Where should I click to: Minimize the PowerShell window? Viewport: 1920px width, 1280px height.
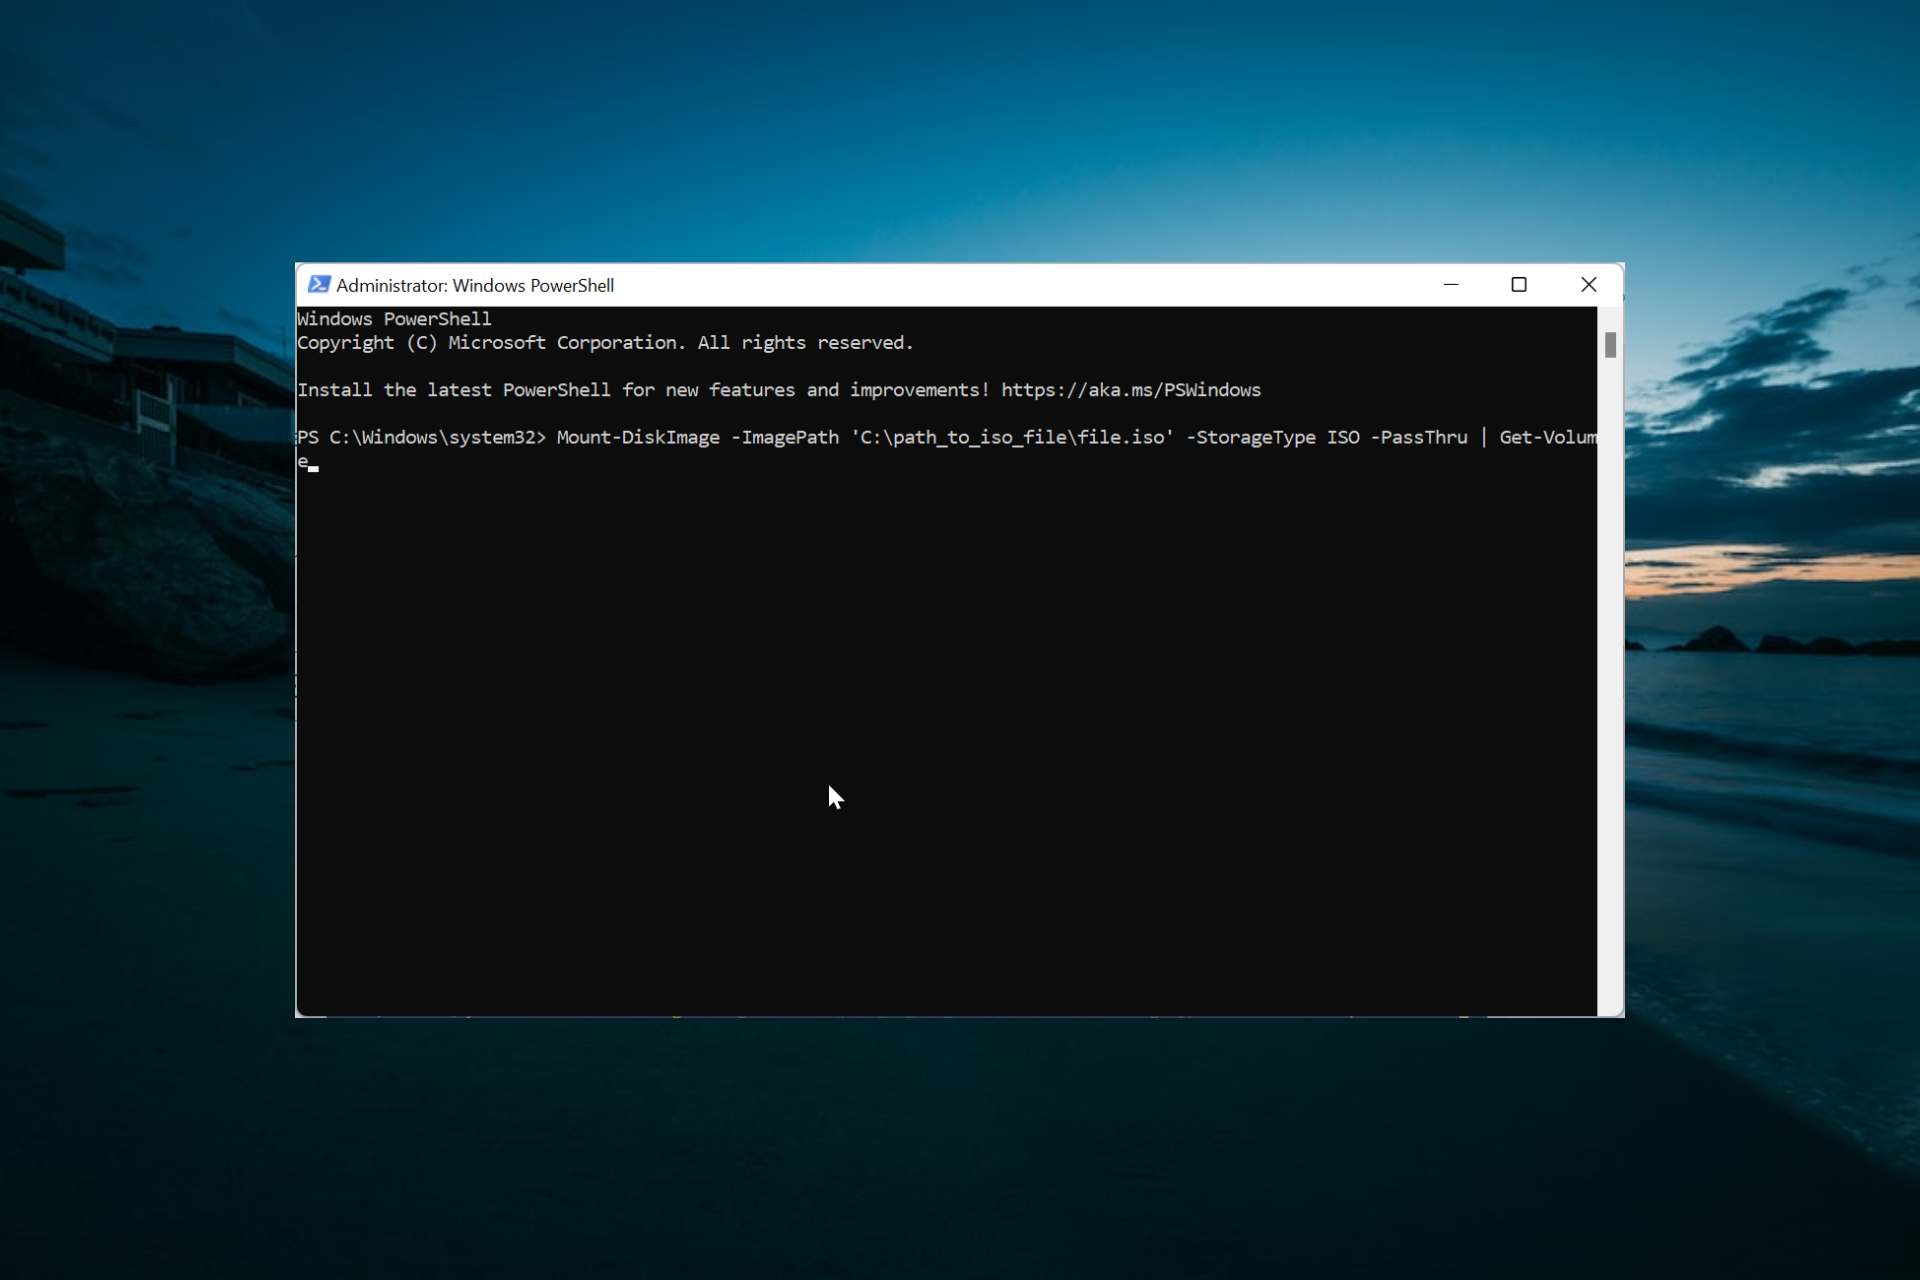(x=1451, y=285)
